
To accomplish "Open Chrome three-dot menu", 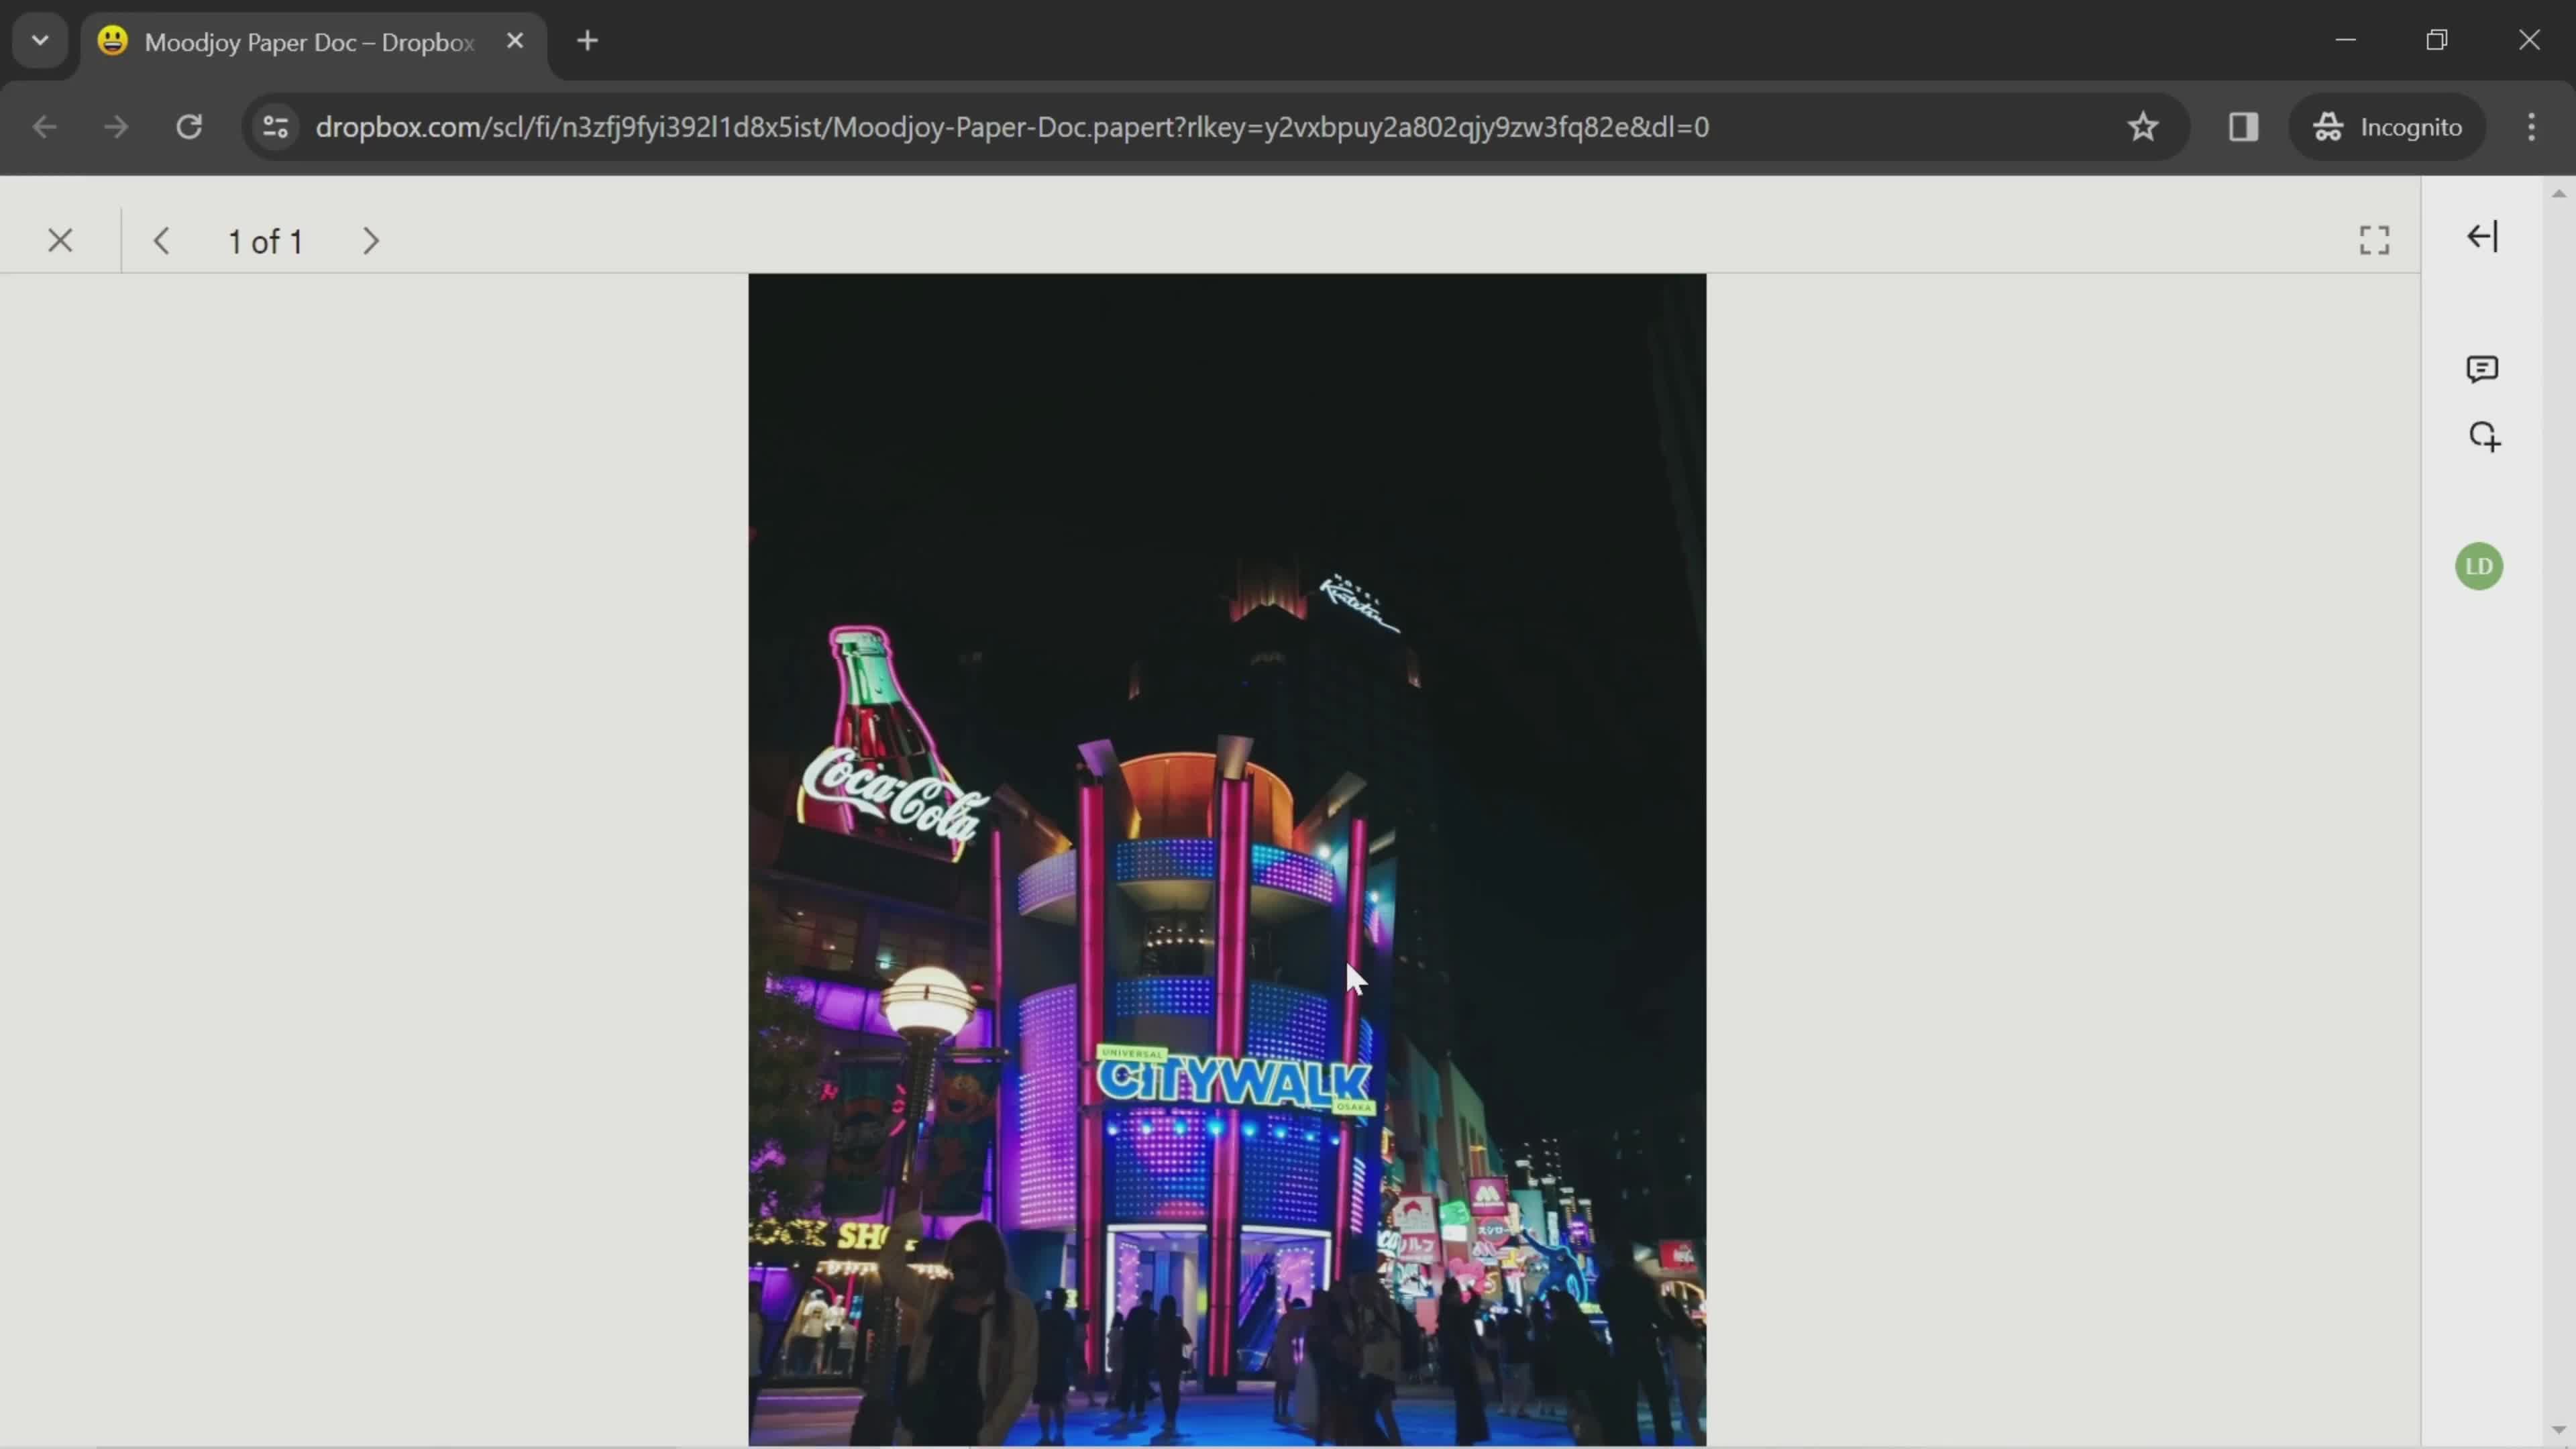I will (2531, 127).
